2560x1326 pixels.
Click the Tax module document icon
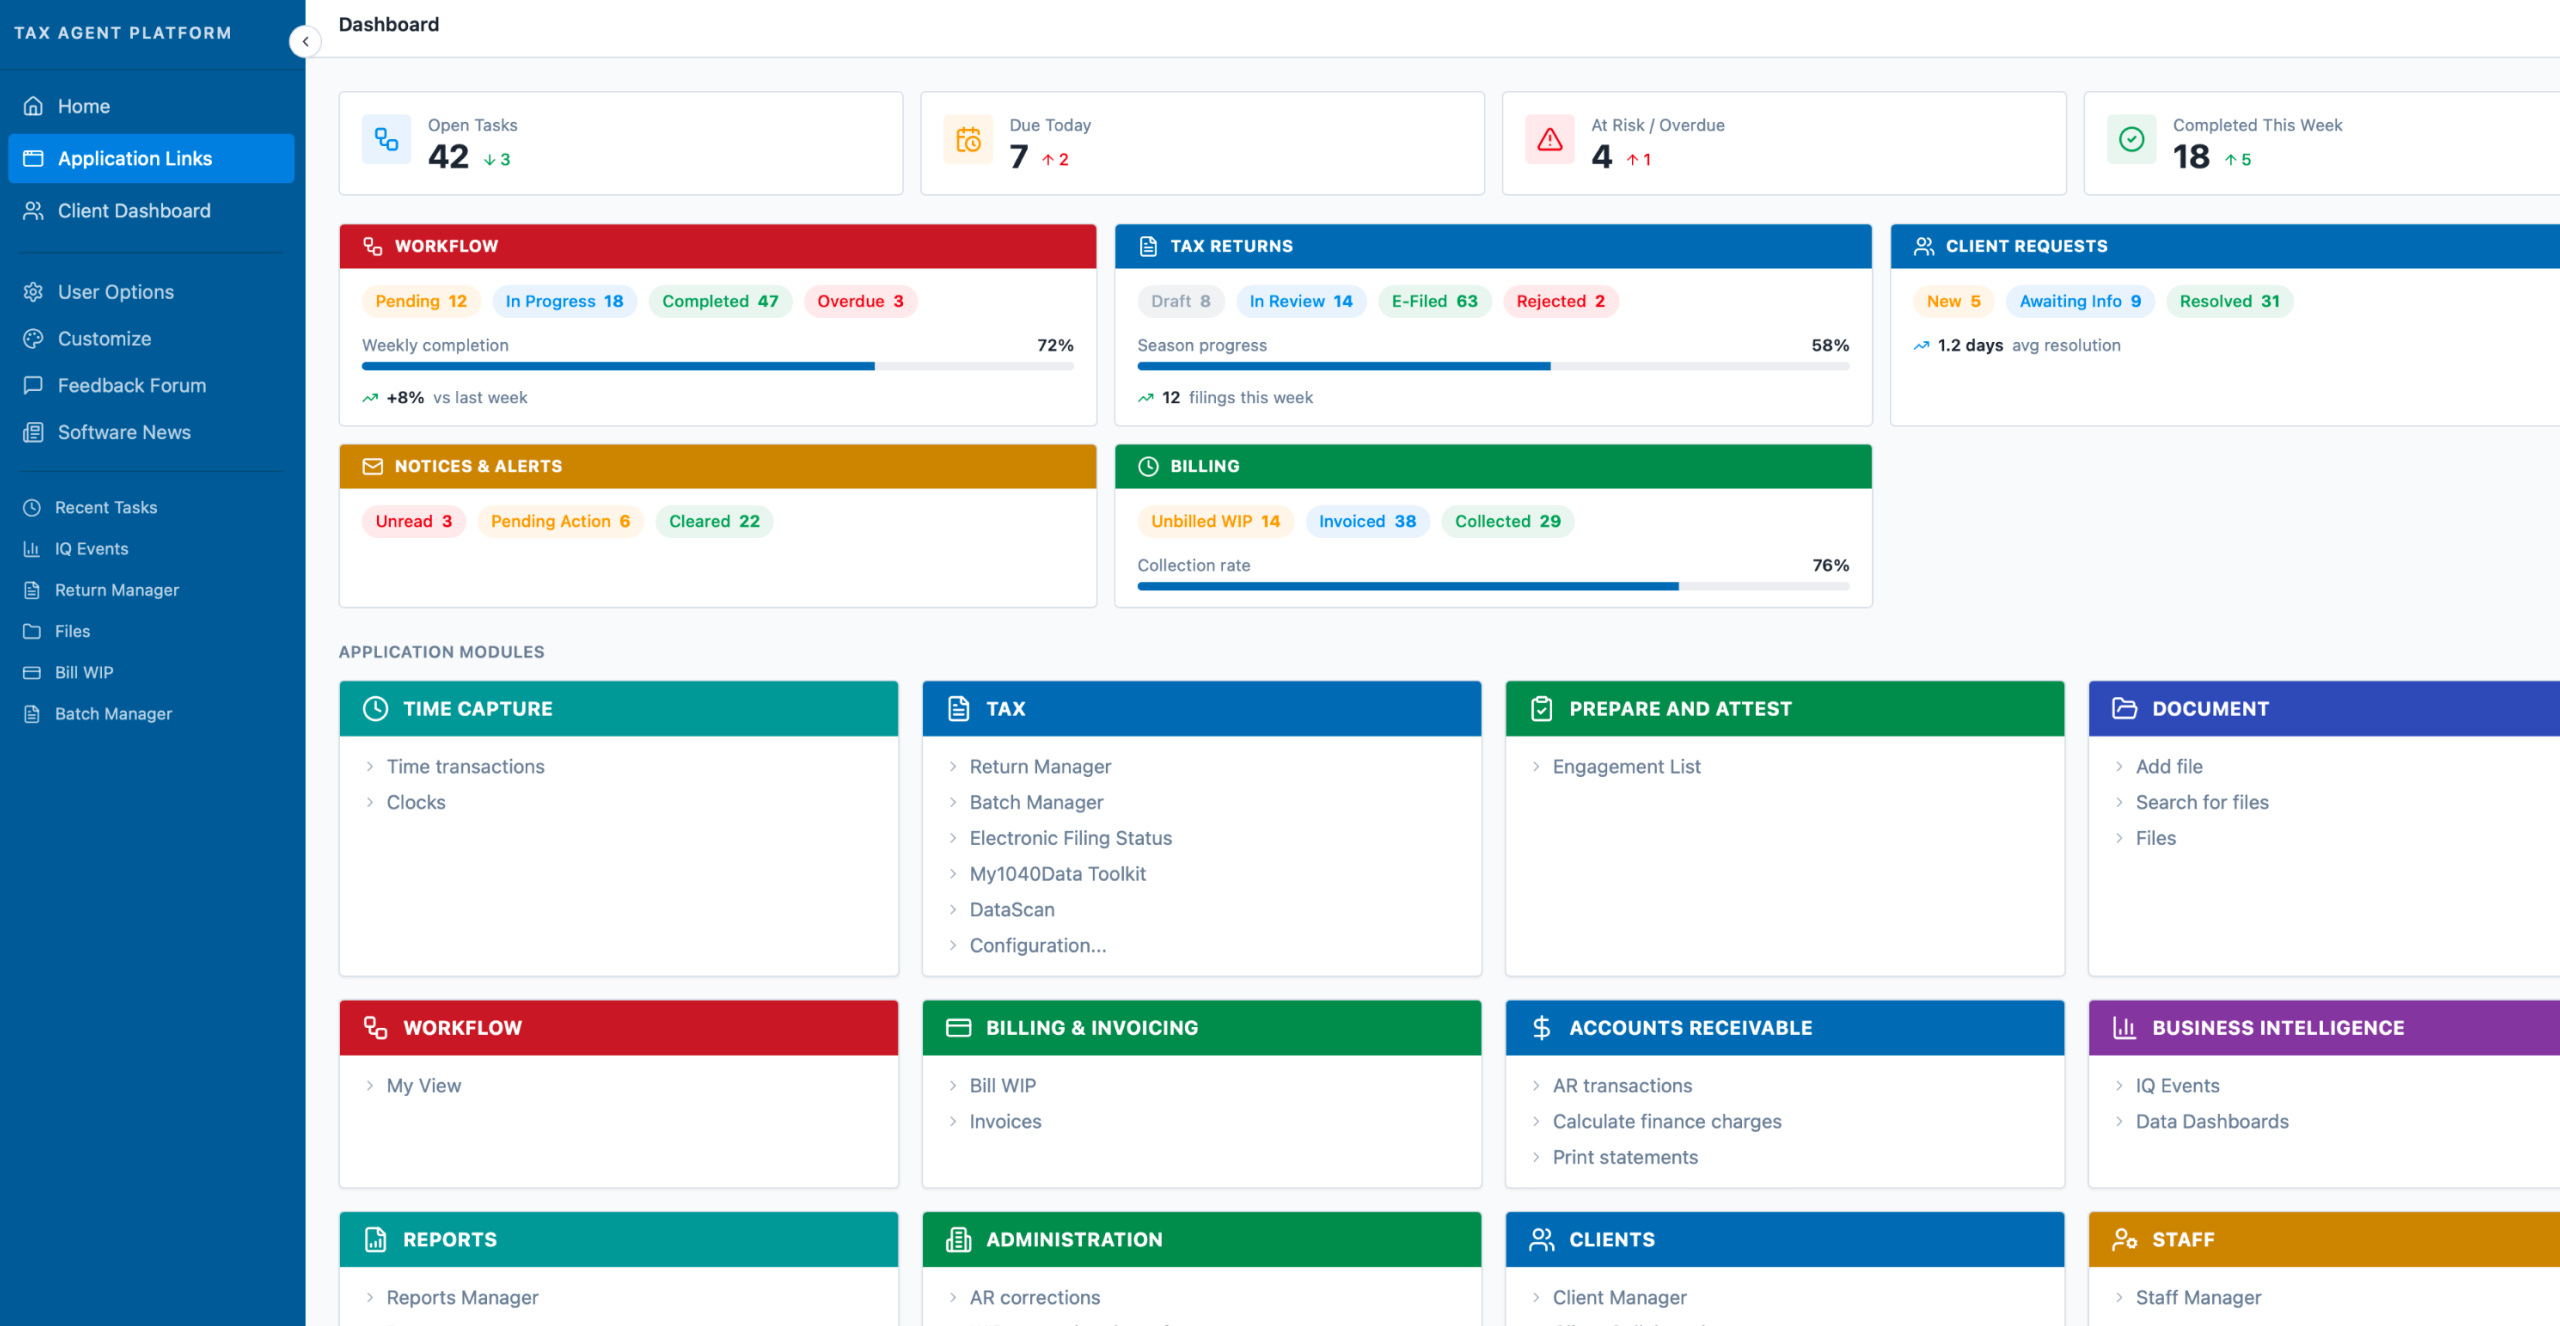(x=958, y=709)
